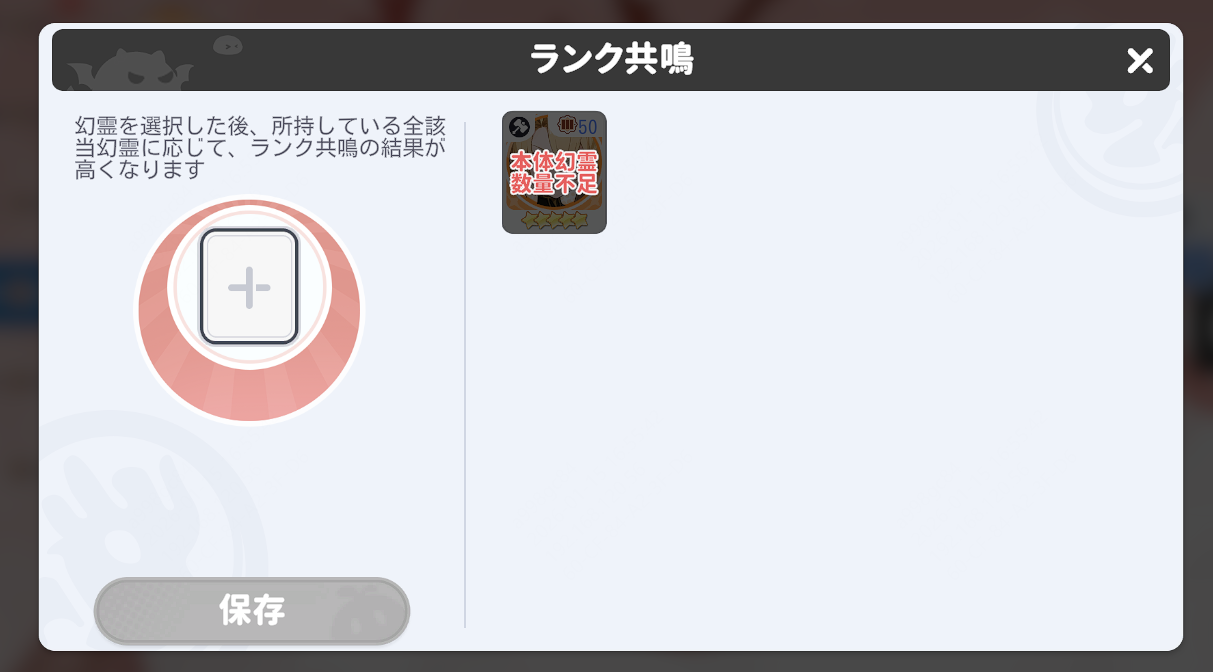This screenshot has width=1213, height=672.
Task: Click the level badge icon beside 50
Action: point(567,125)
